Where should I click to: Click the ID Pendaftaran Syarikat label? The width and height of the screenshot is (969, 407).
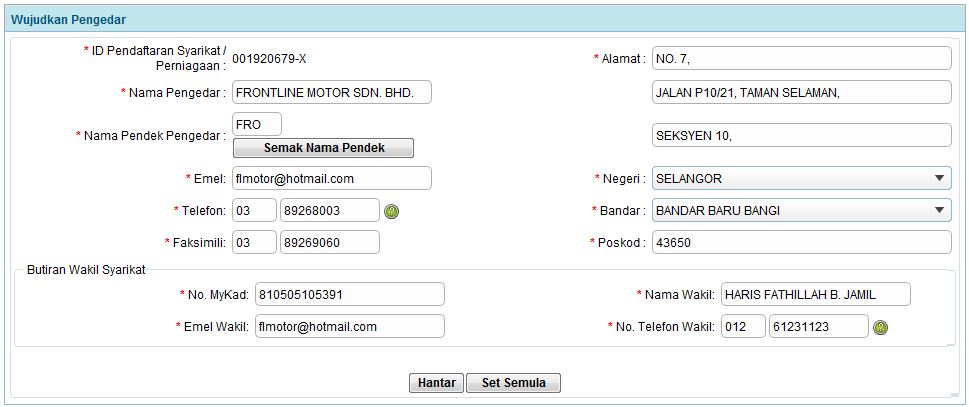pyautogui.click(x=156, y=58)
